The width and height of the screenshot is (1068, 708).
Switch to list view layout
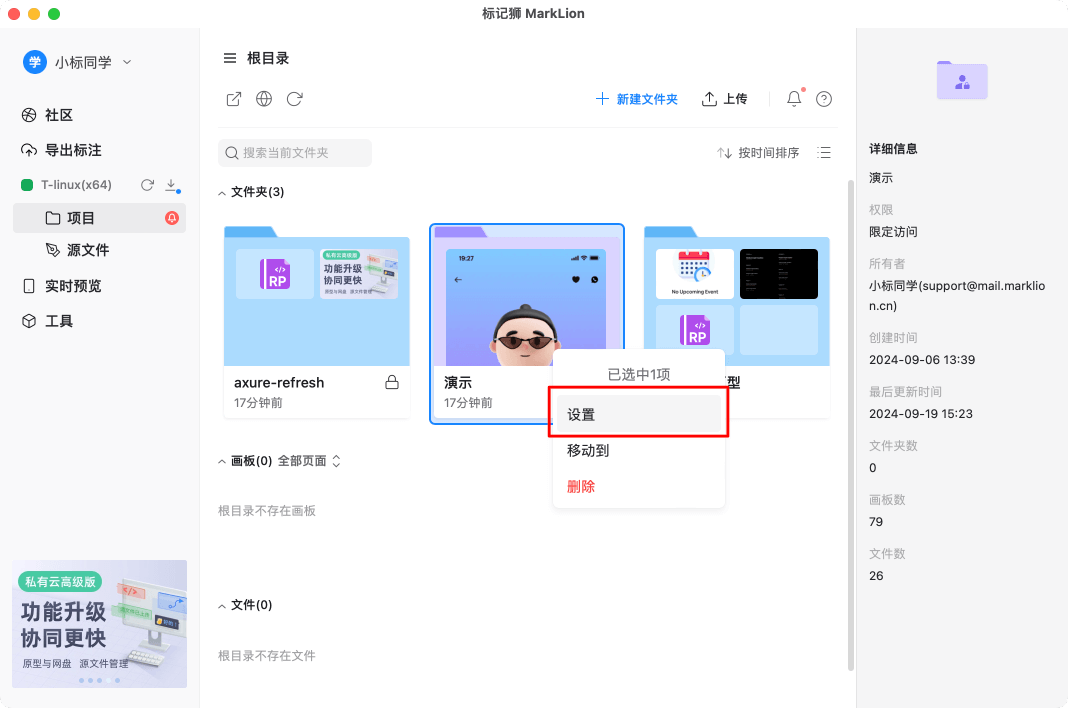pos(823,152)
